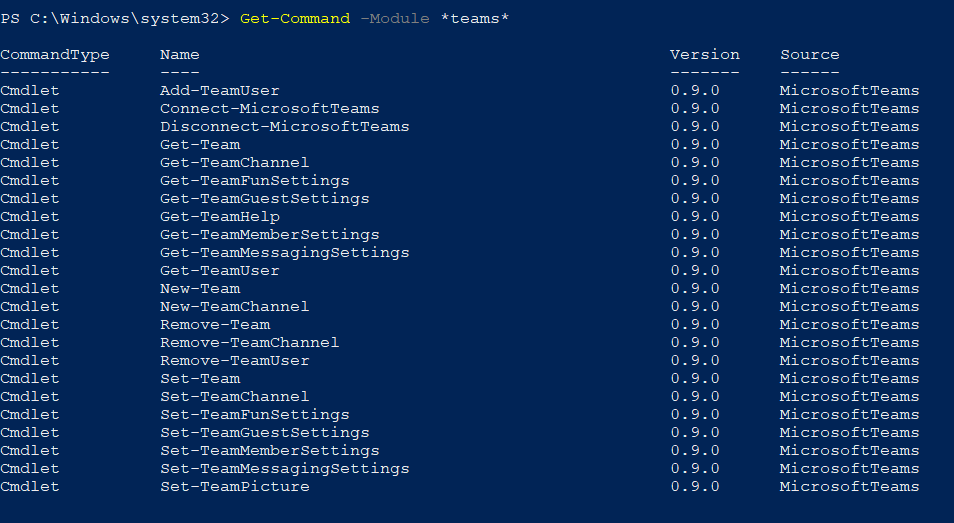The image size is (954, 523).
Task: Select the Remove-Team cmdlet name
Action: click(215, 325)
